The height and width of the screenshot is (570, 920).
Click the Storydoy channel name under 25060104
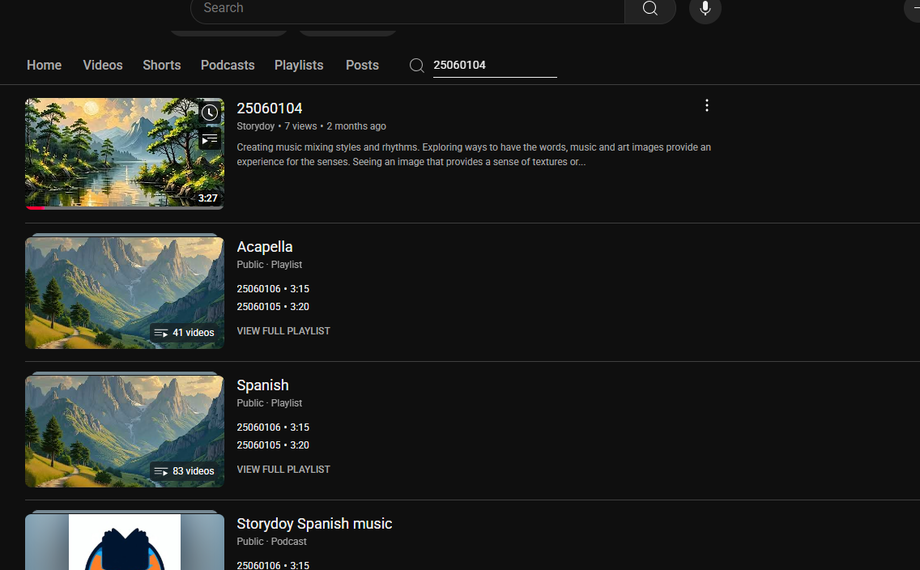click(x=255, y=126)
